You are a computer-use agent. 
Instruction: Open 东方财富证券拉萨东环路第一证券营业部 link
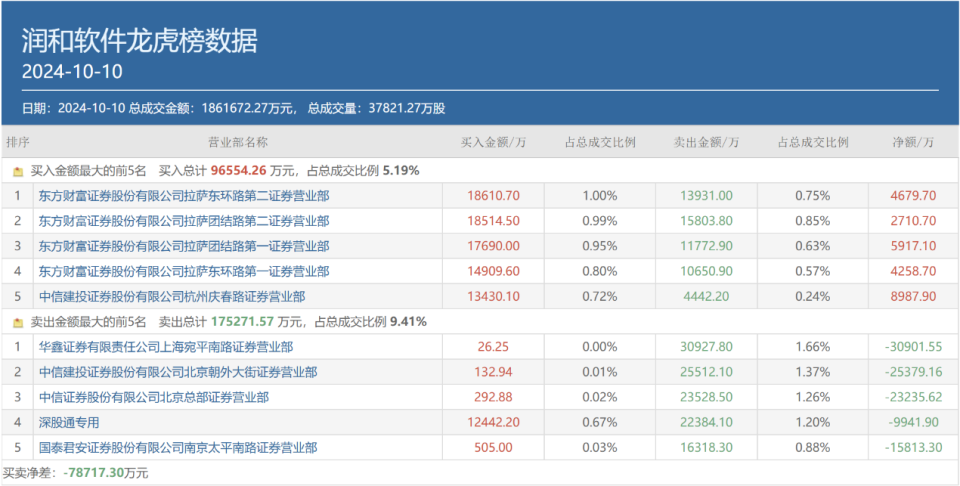(x=184, y=271)
